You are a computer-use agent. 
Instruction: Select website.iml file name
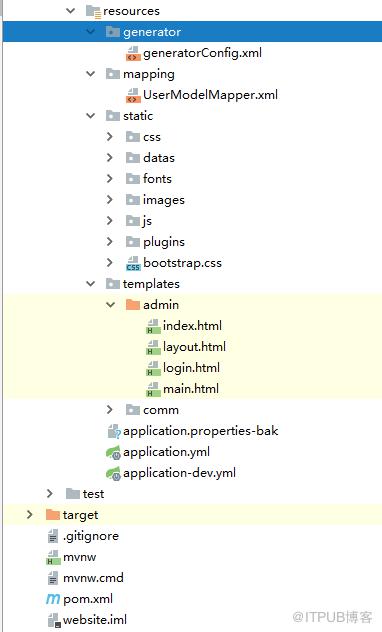click(x=95, y=620)
